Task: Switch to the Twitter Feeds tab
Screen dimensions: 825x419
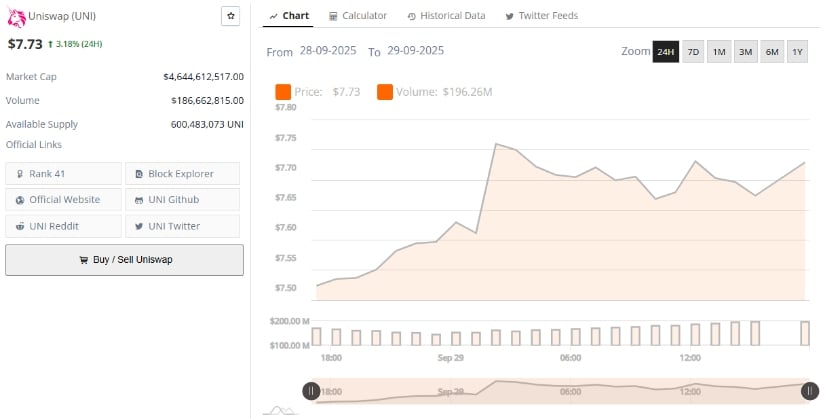Action: coord(541,16)
